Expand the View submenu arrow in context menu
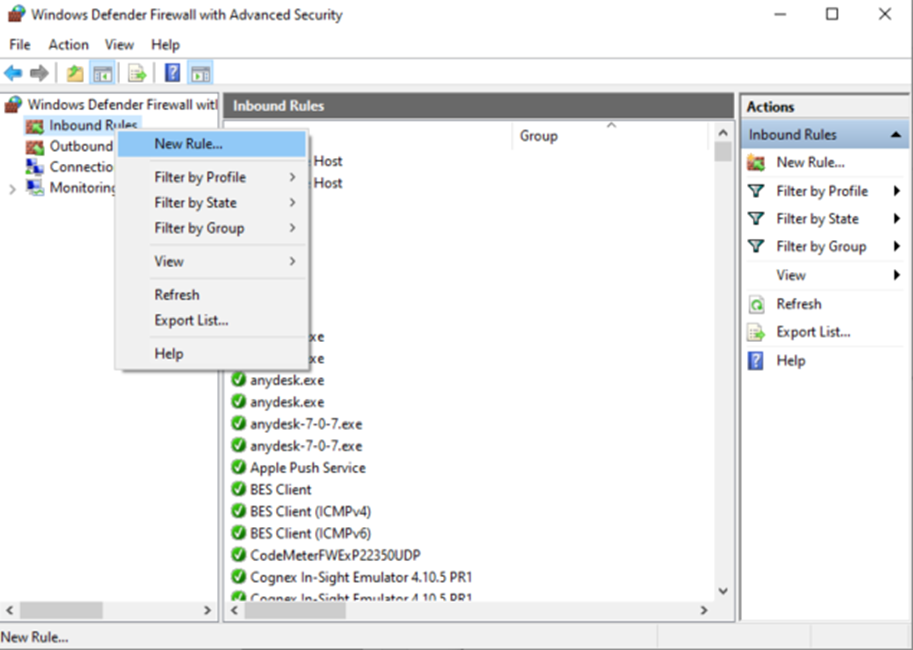 pyautogui.click(x=292, y=262)
